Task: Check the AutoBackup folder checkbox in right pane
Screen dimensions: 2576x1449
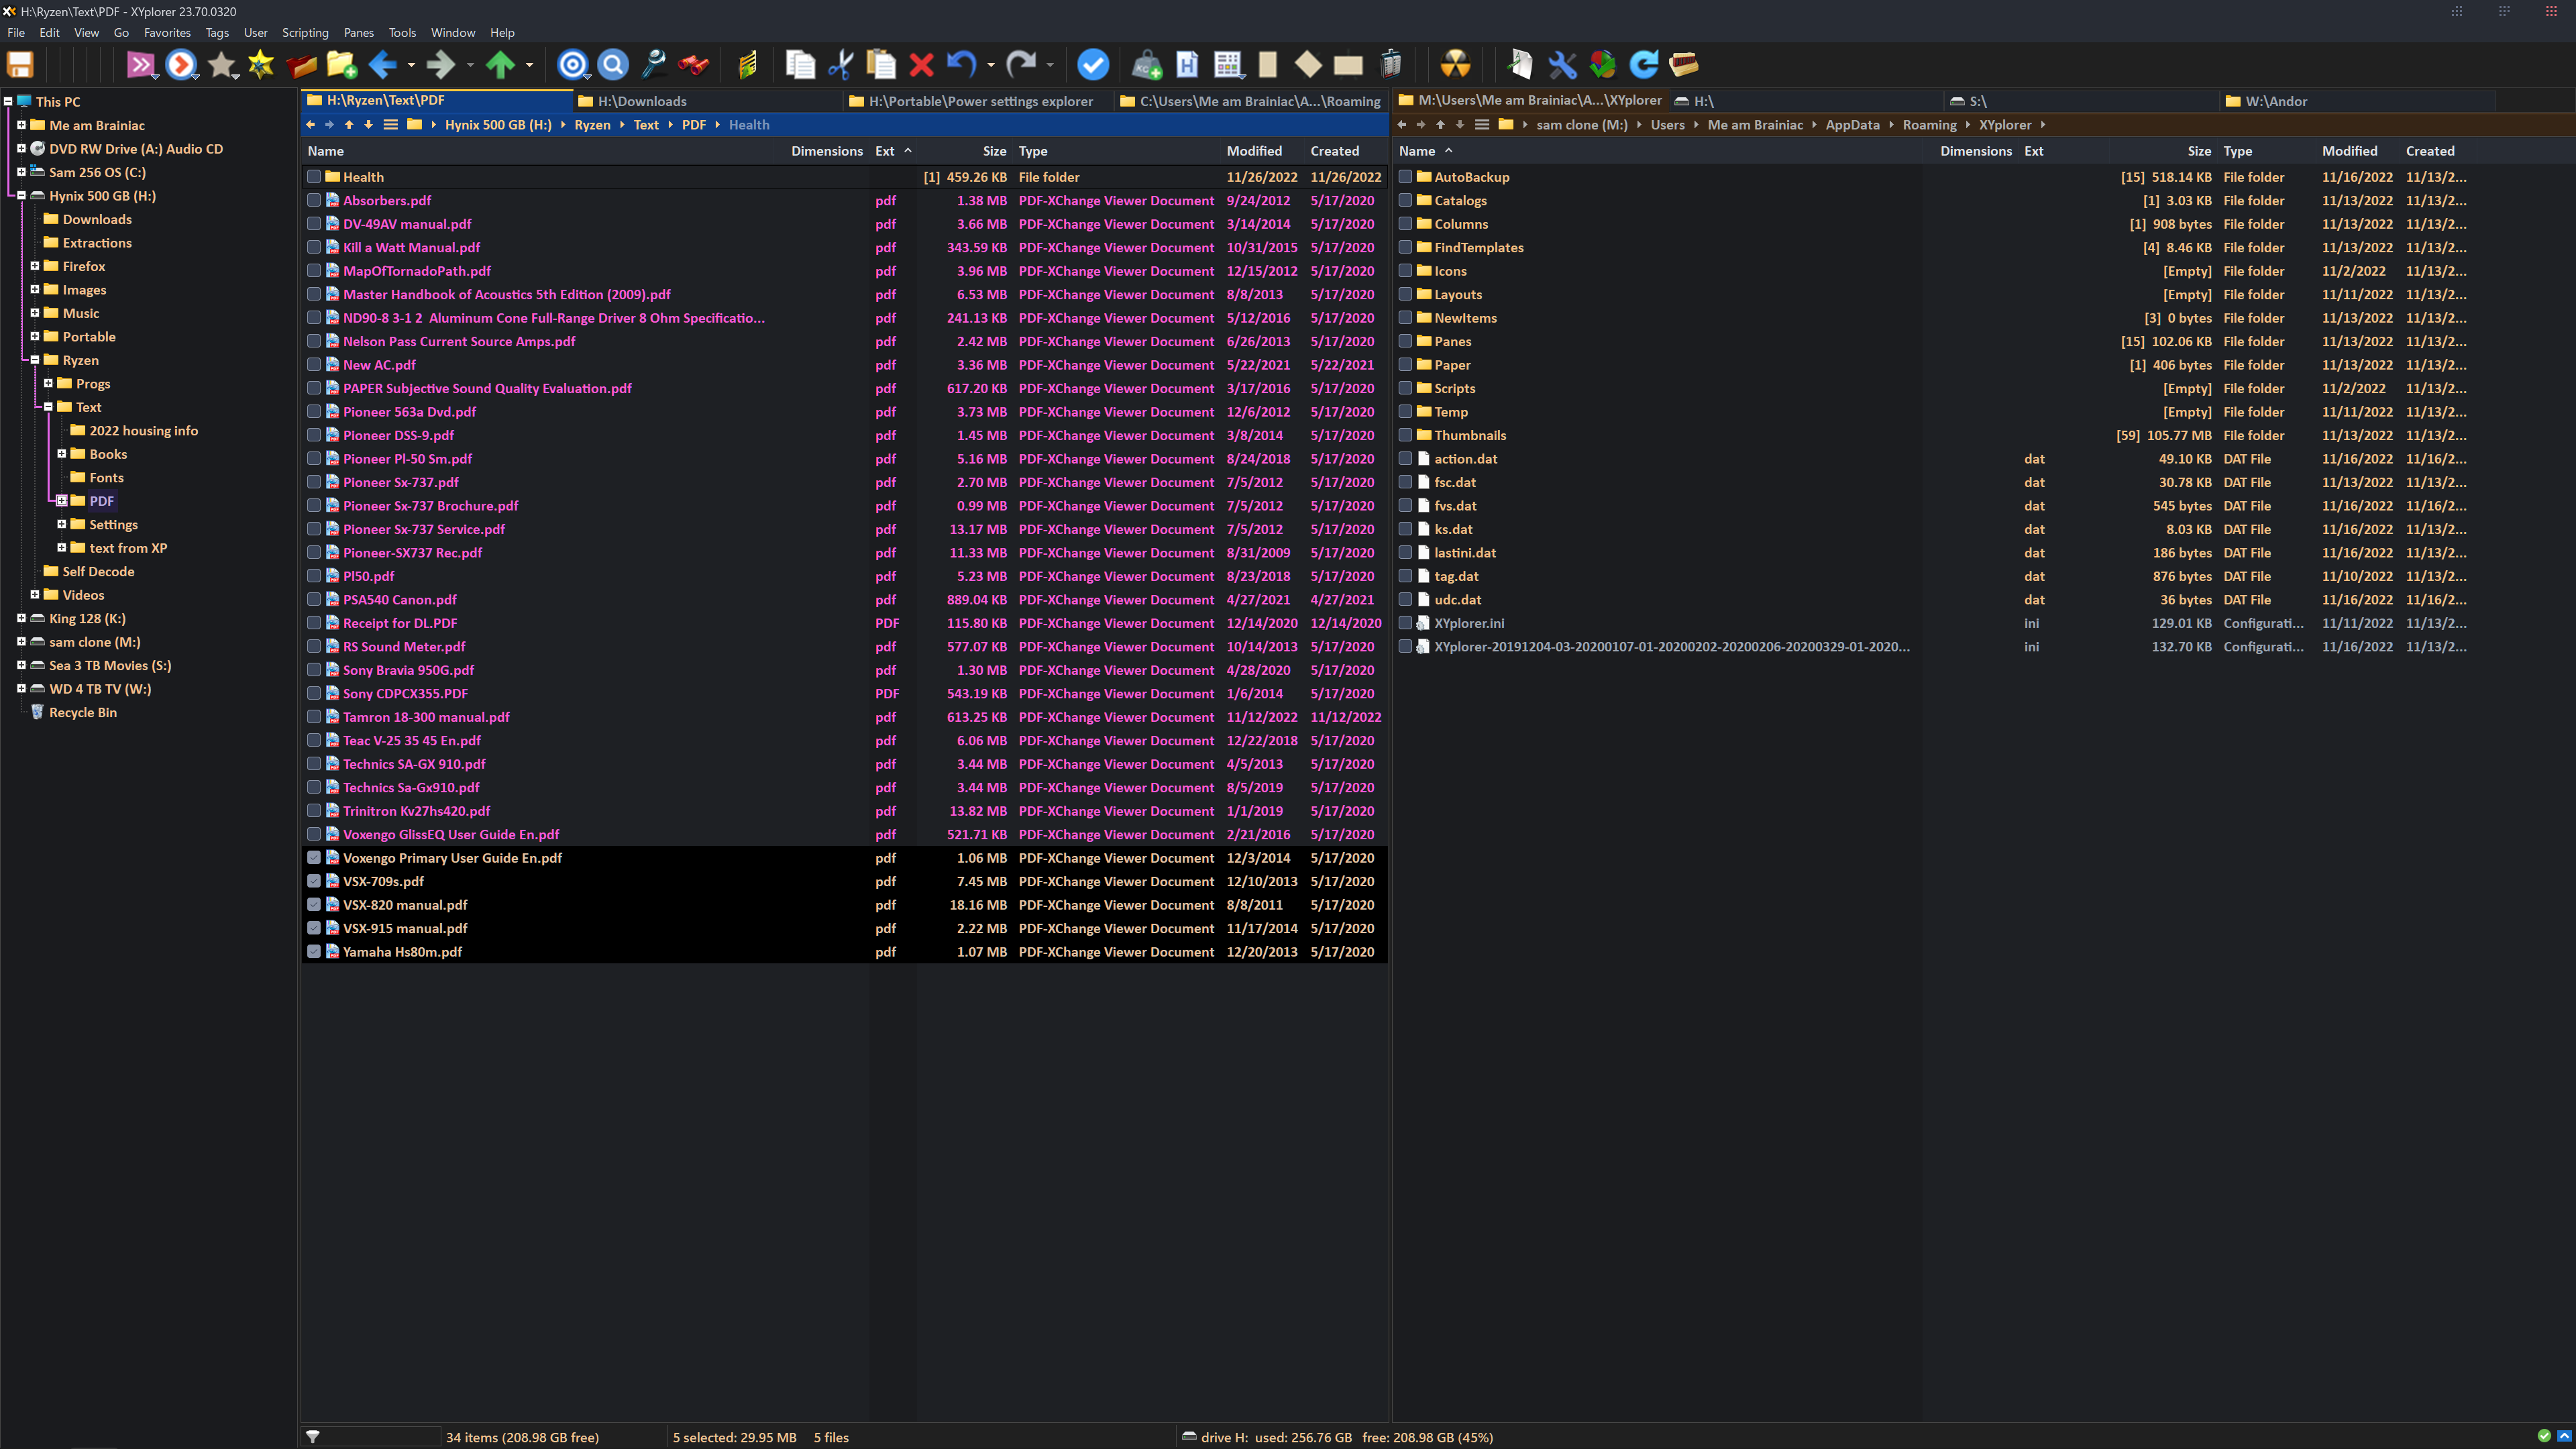Action: 1405,177
